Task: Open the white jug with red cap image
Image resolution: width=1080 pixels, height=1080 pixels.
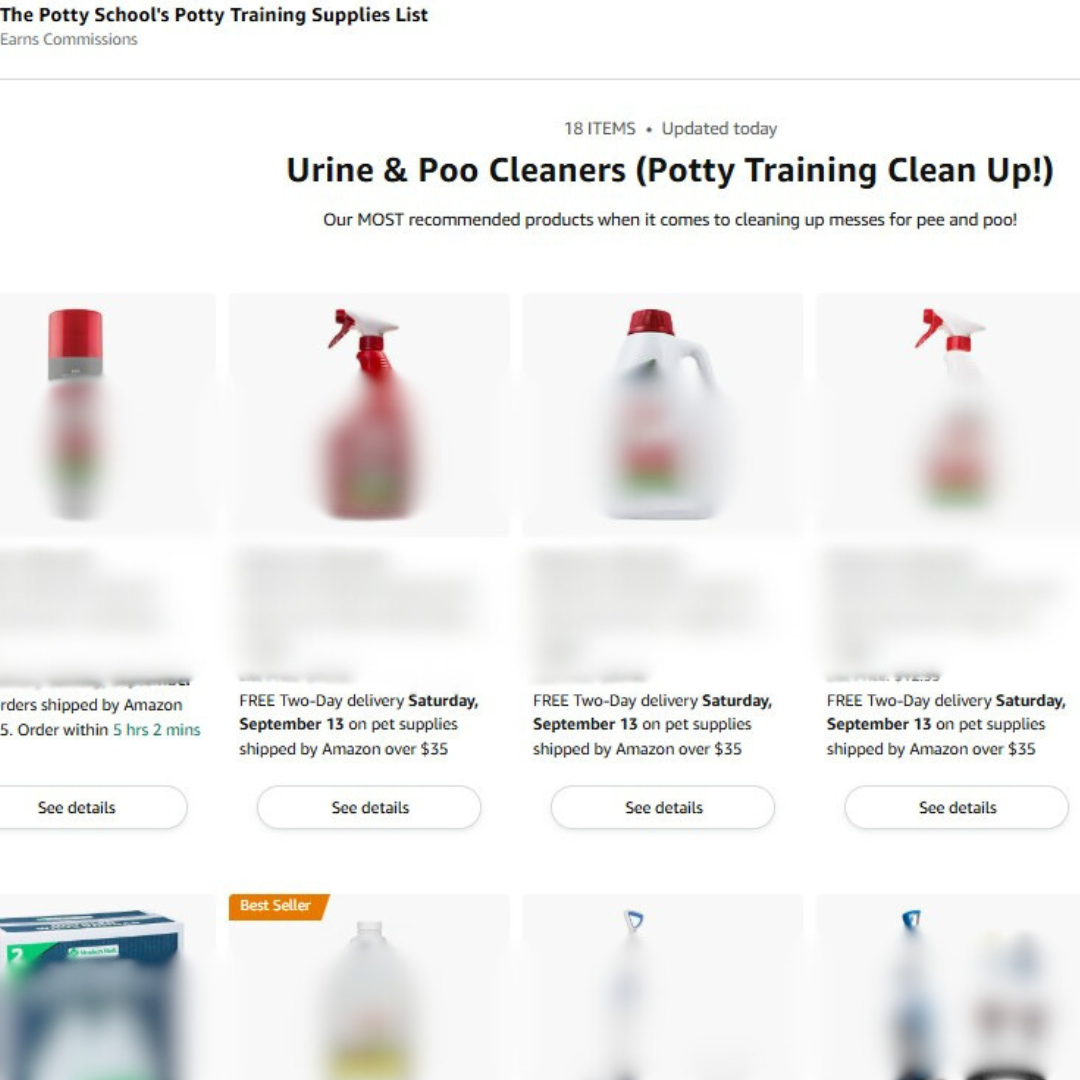Action: click(663, 415)
